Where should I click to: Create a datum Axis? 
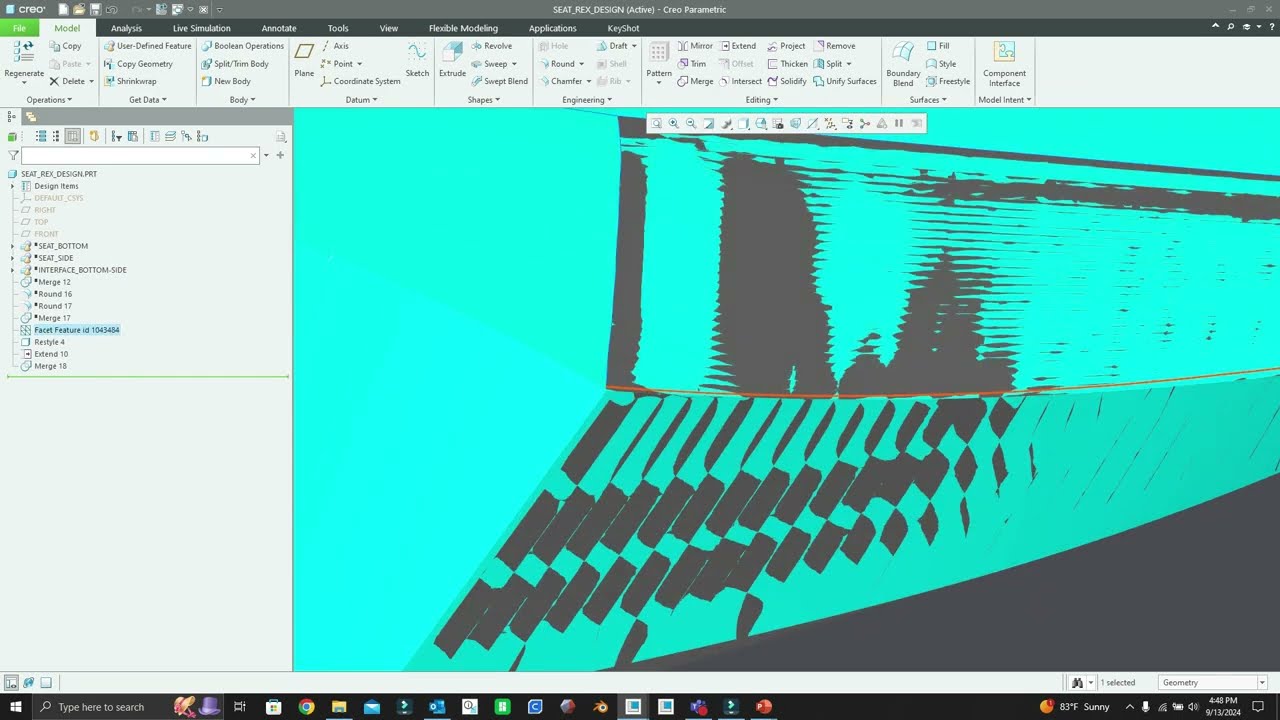(335, 46)
